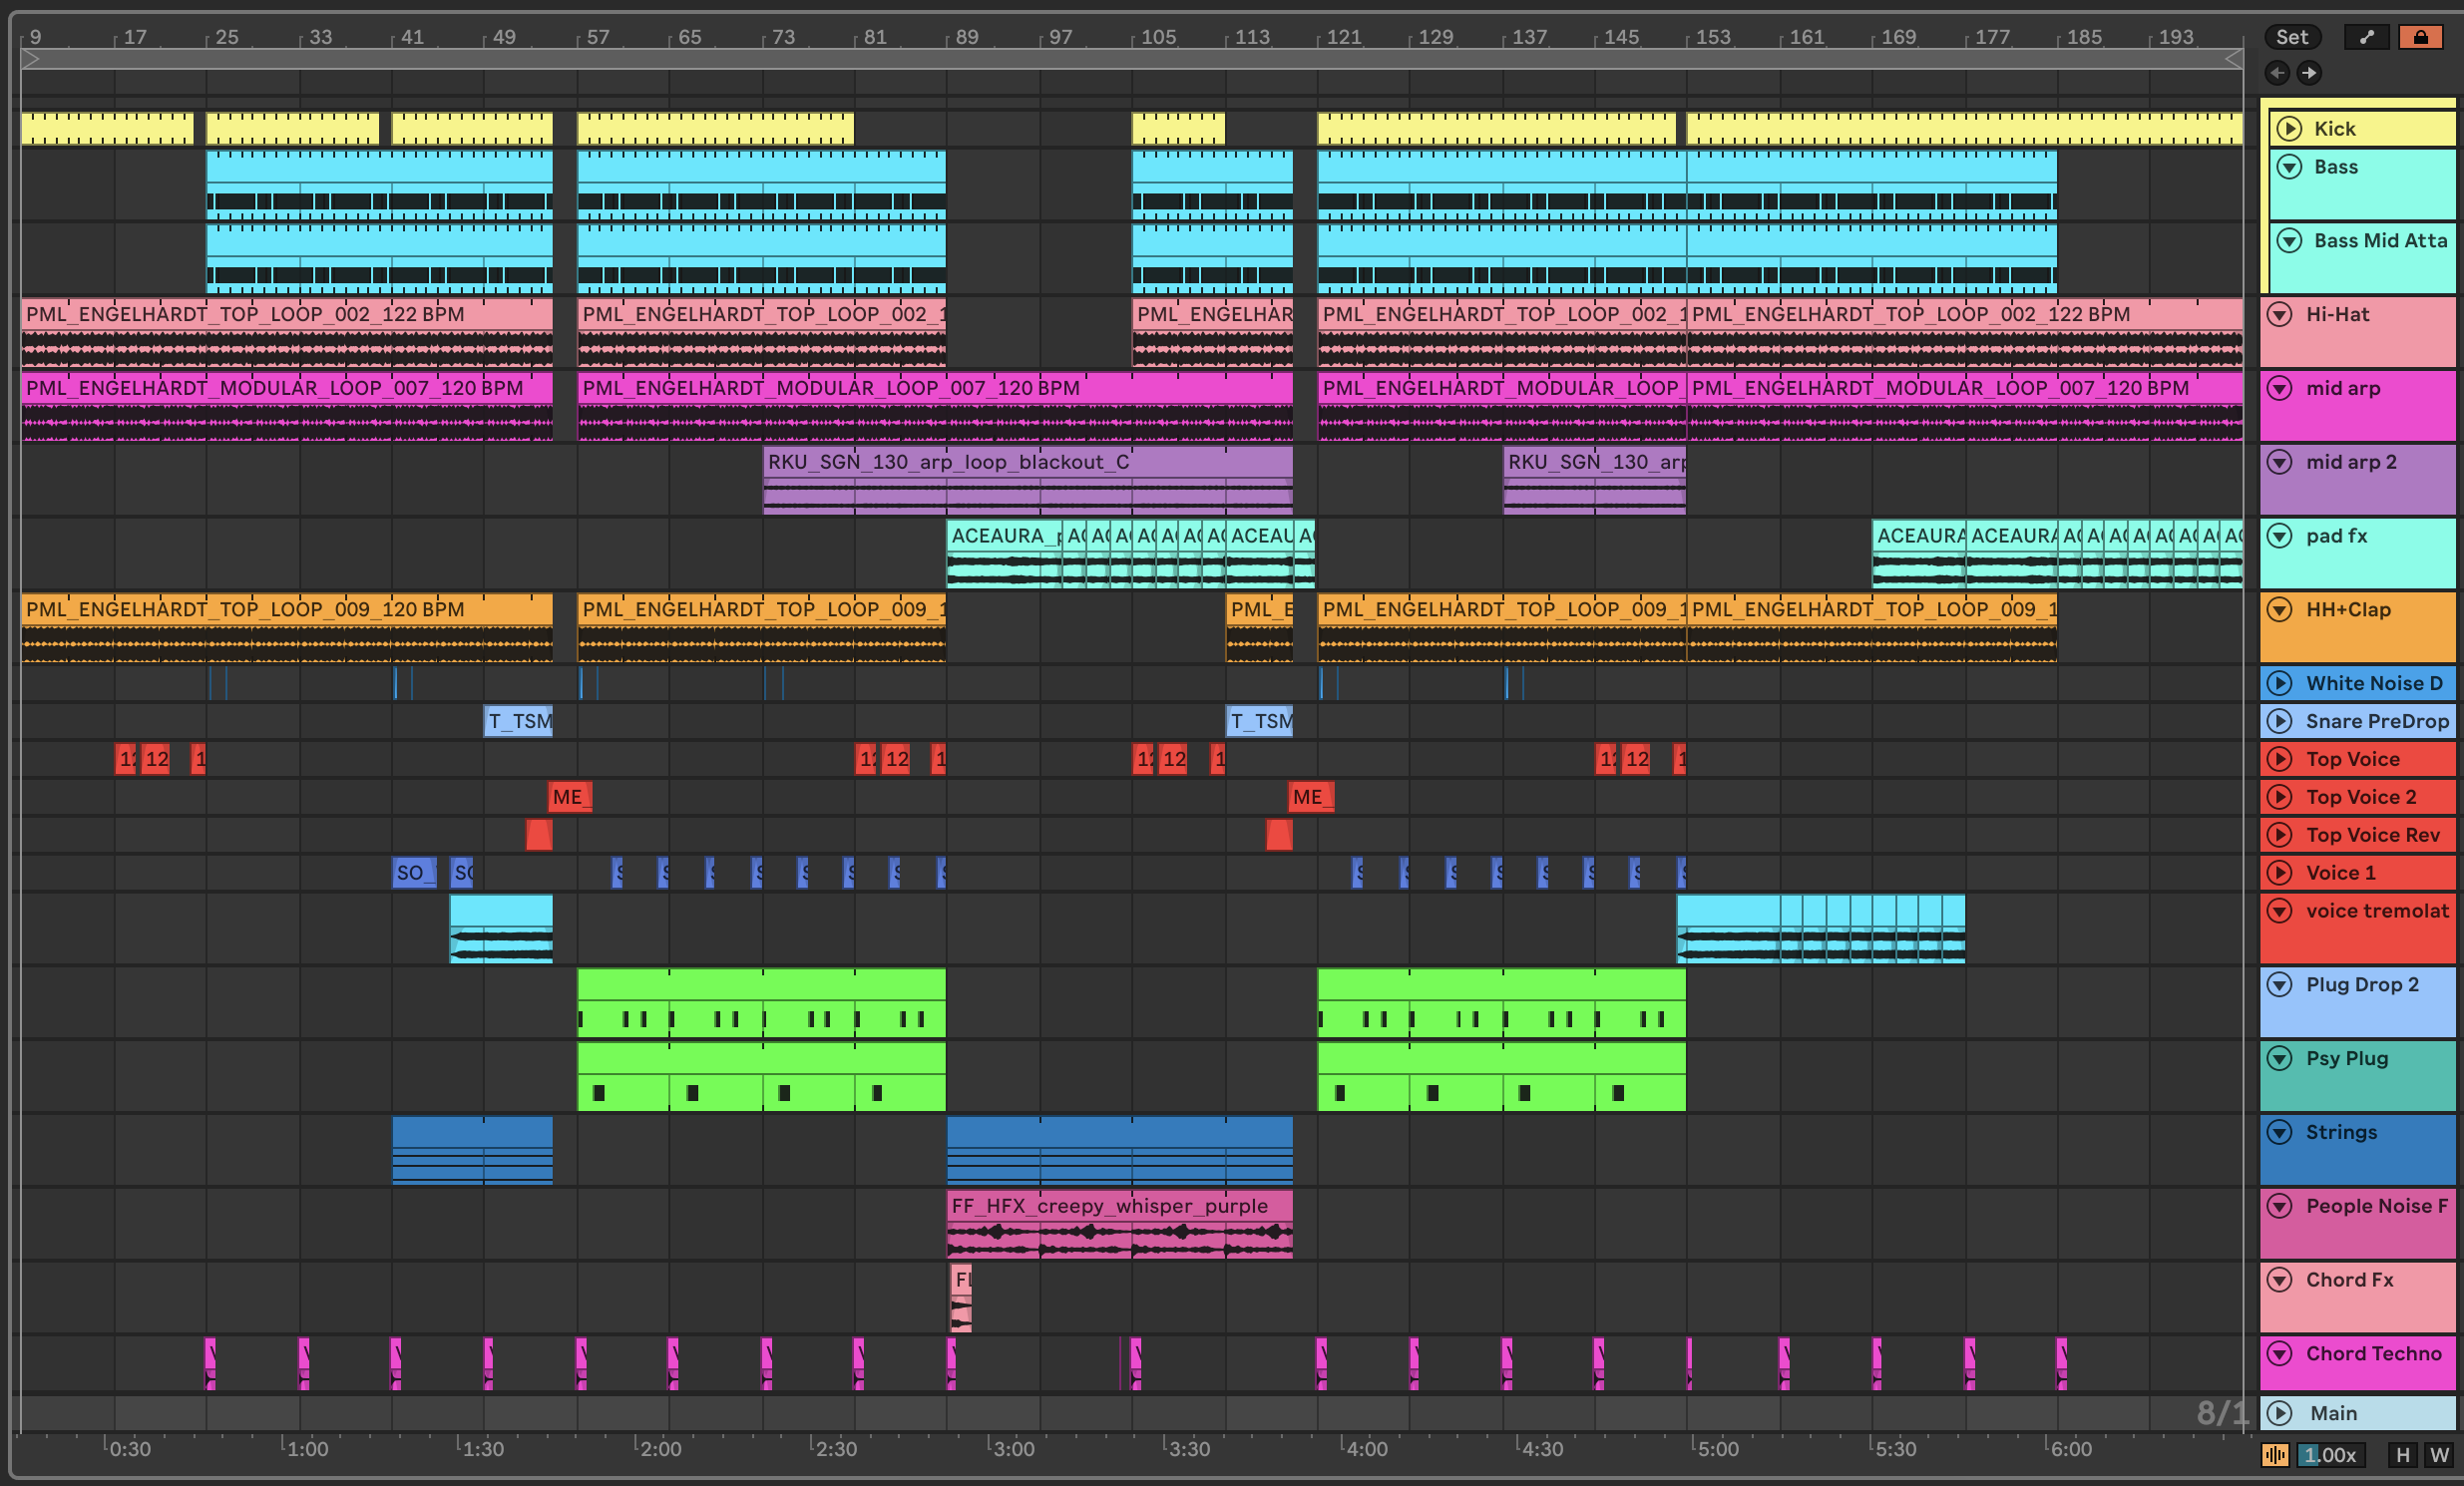Click the Main track unfold icon

[x=2280, y=1413]
